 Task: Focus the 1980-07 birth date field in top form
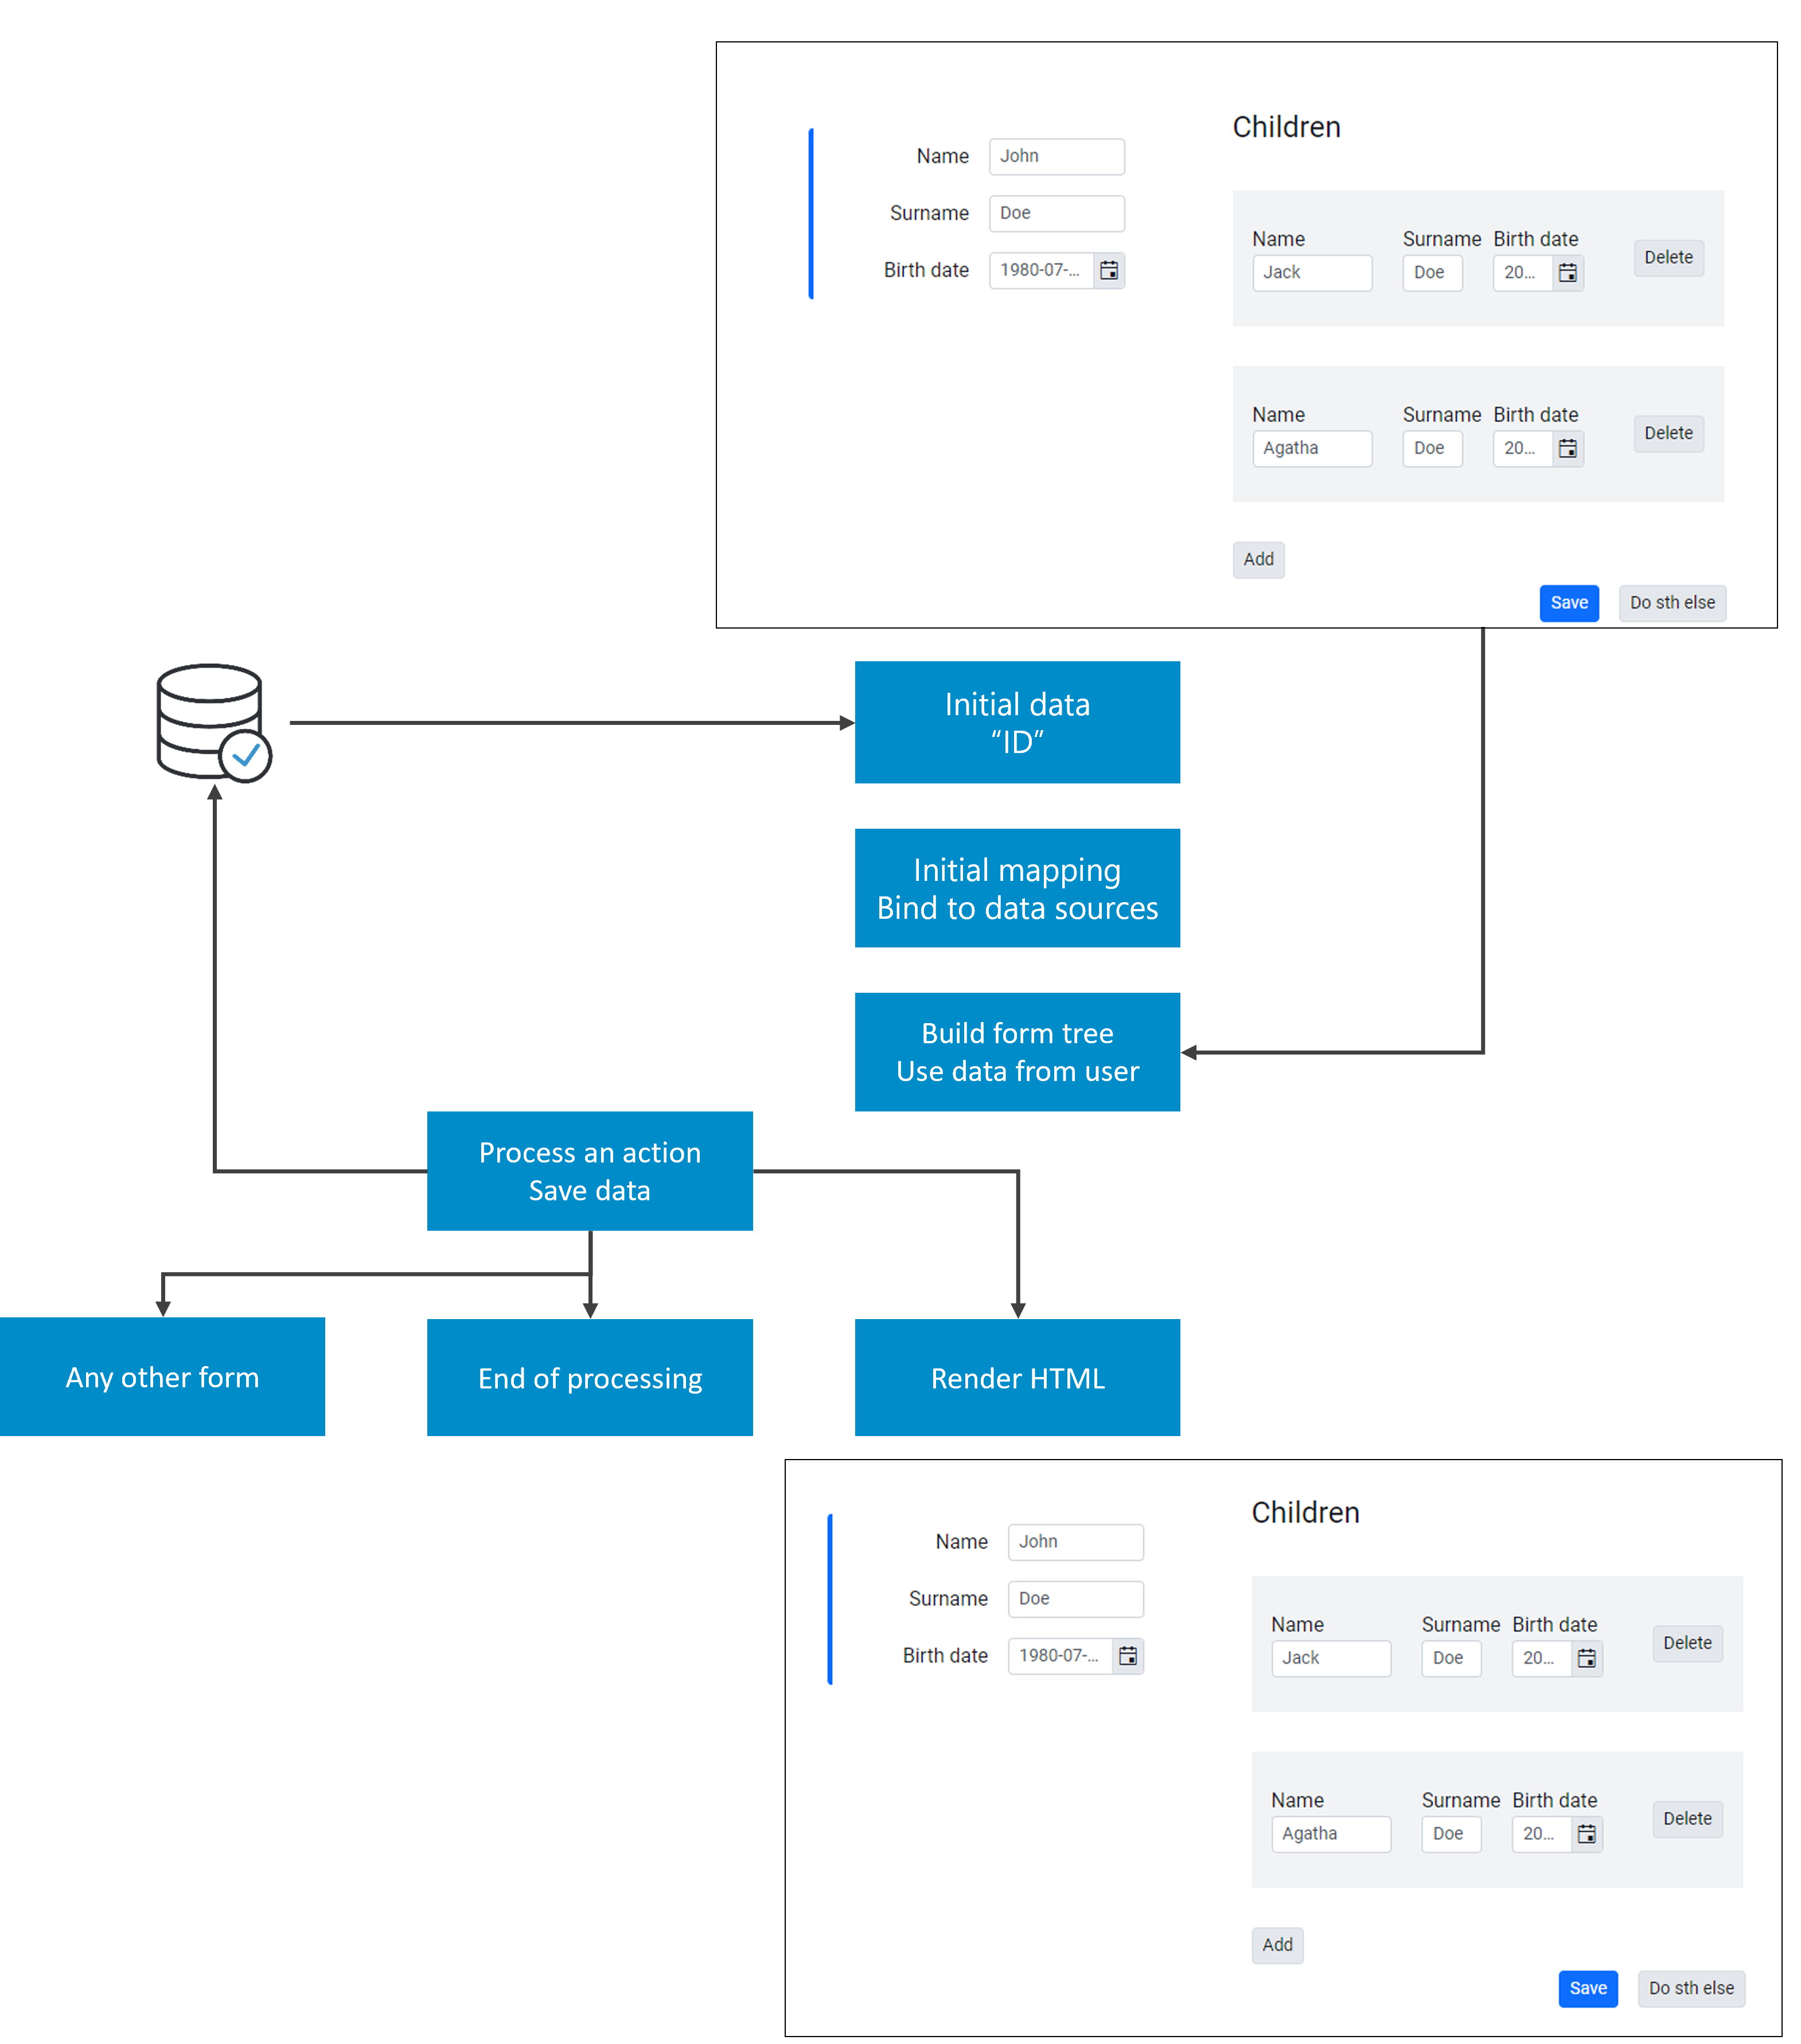click(1042, 270)
